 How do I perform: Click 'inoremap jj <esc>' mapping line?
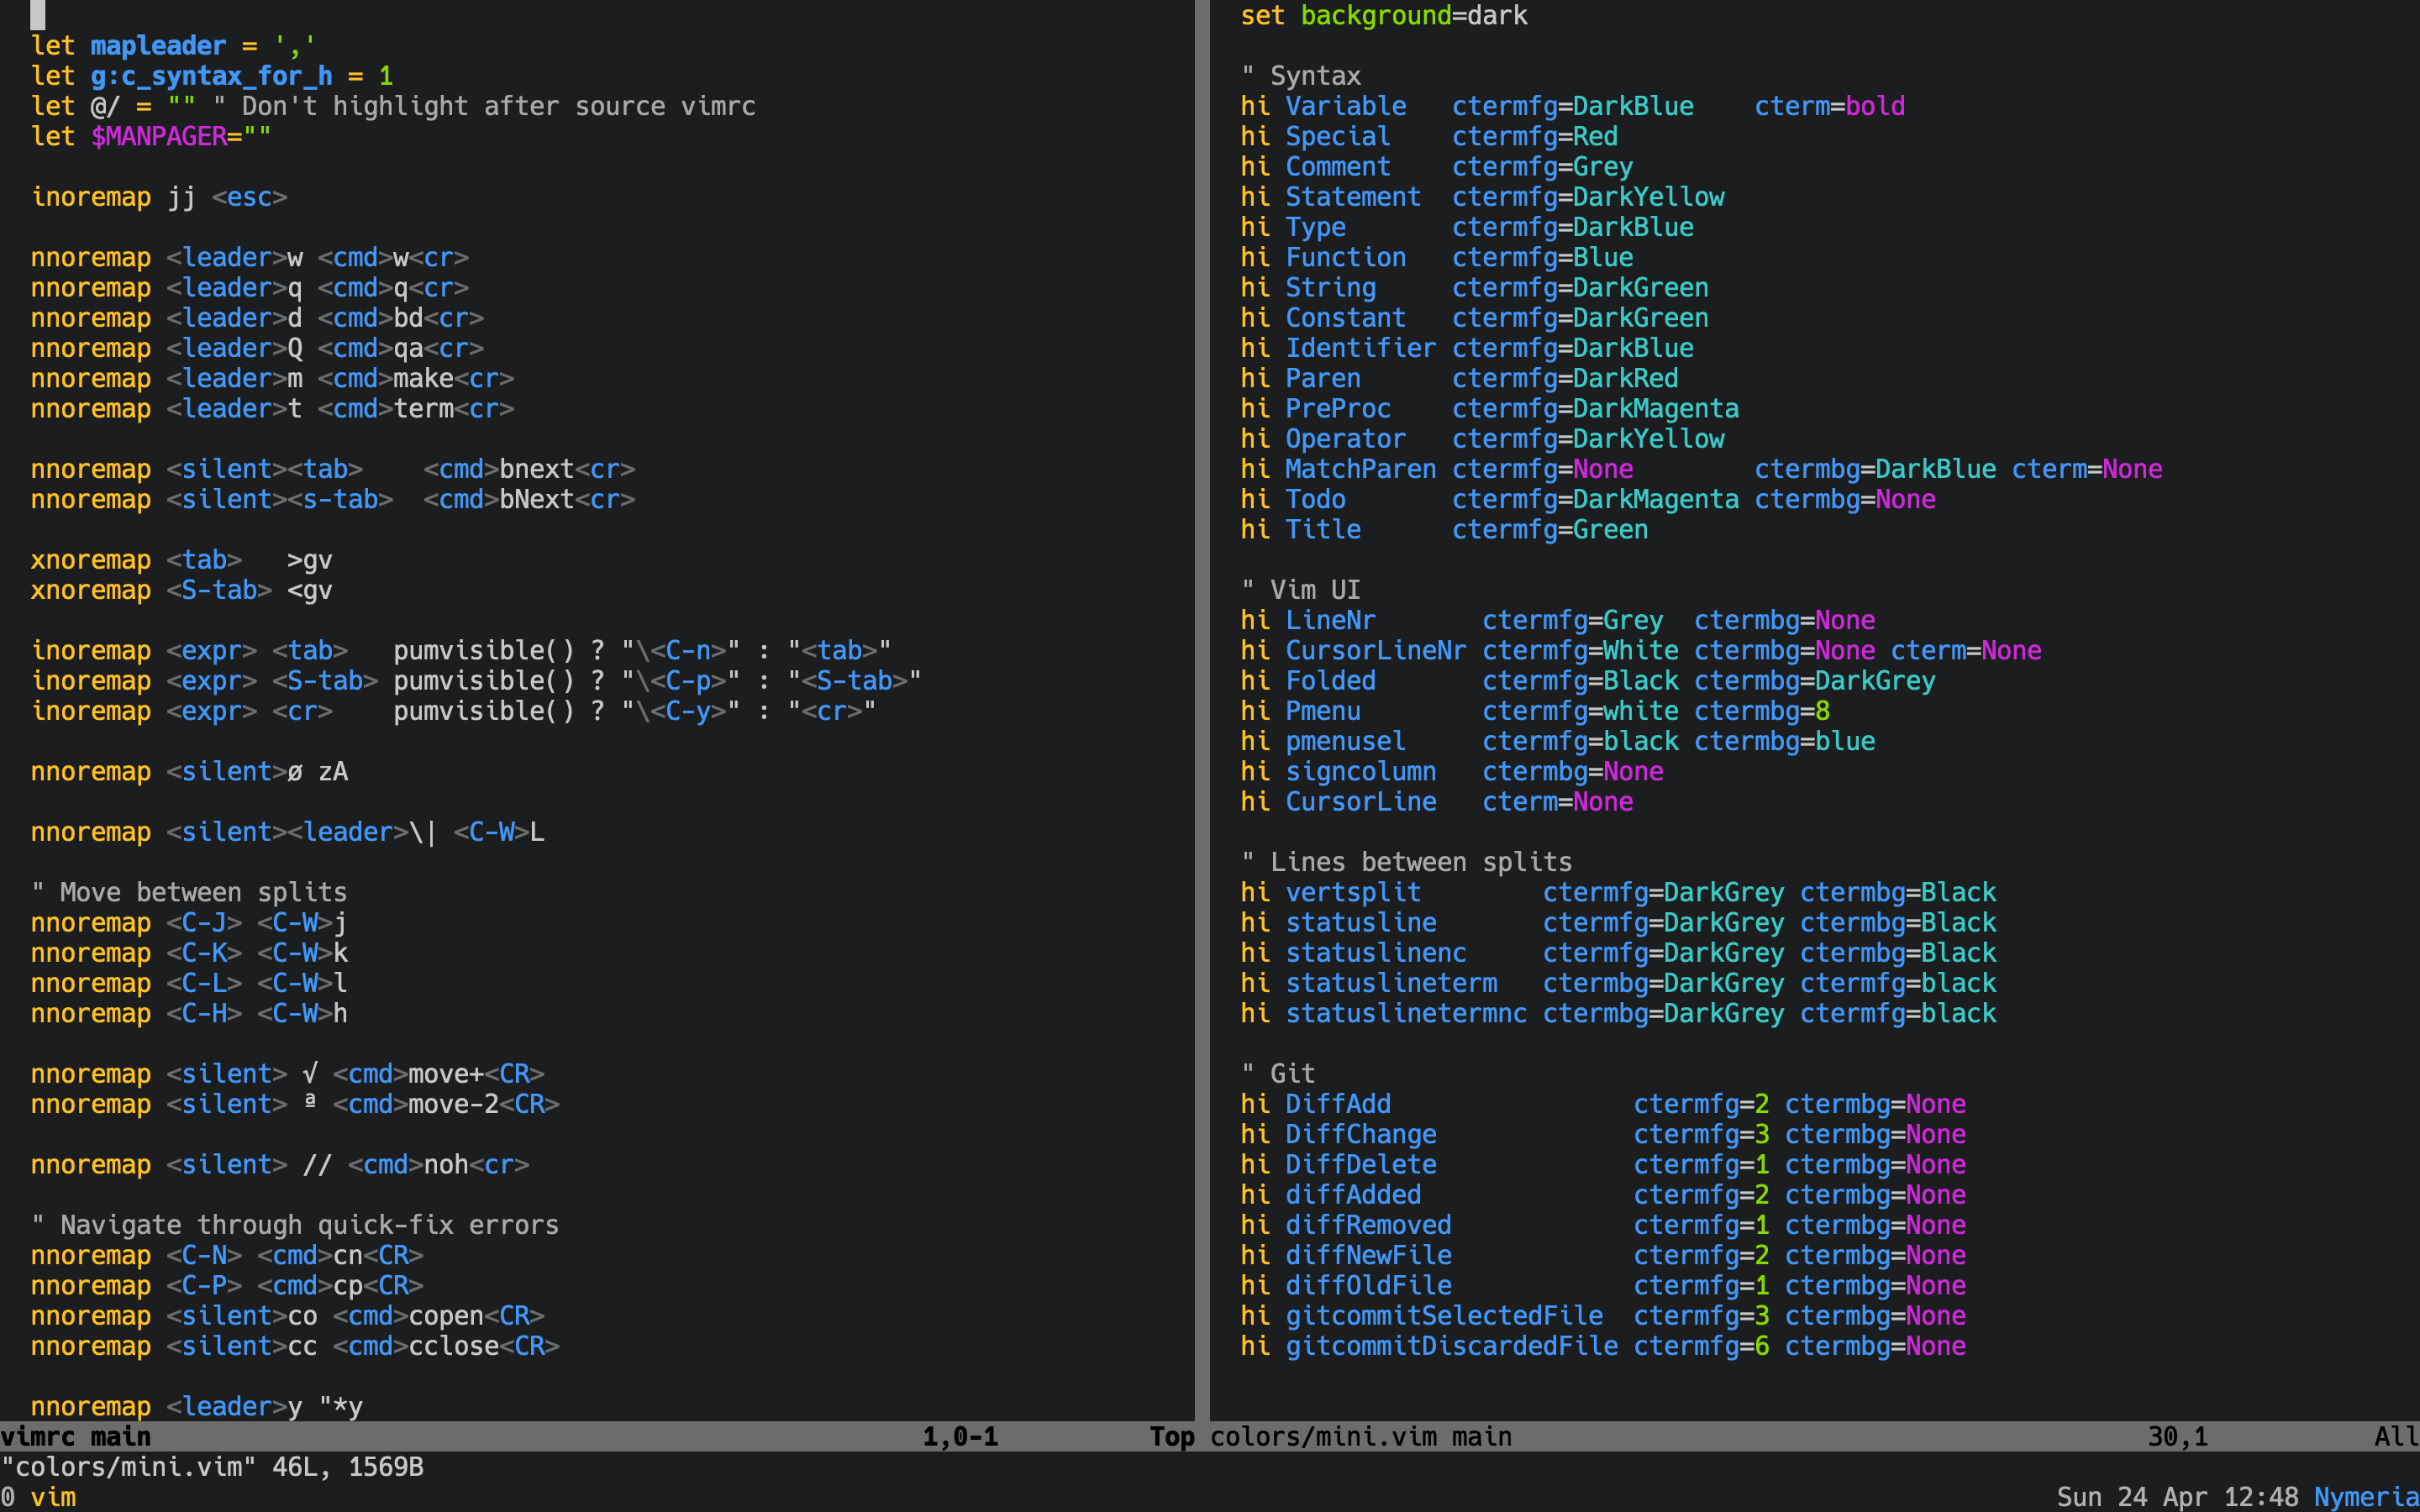coord(159,197)
